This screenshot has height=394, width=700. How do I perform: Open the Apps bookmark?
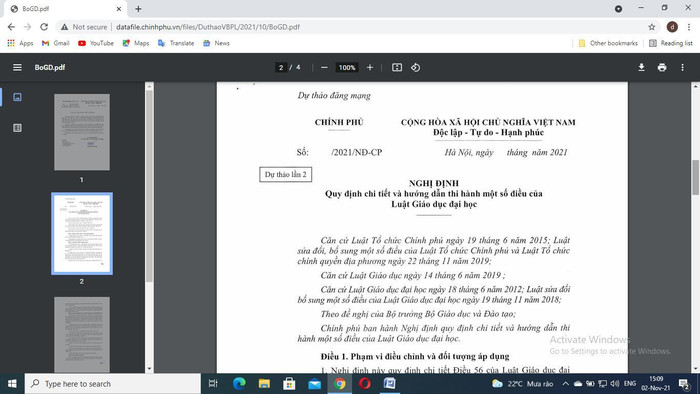click(20, 43)
